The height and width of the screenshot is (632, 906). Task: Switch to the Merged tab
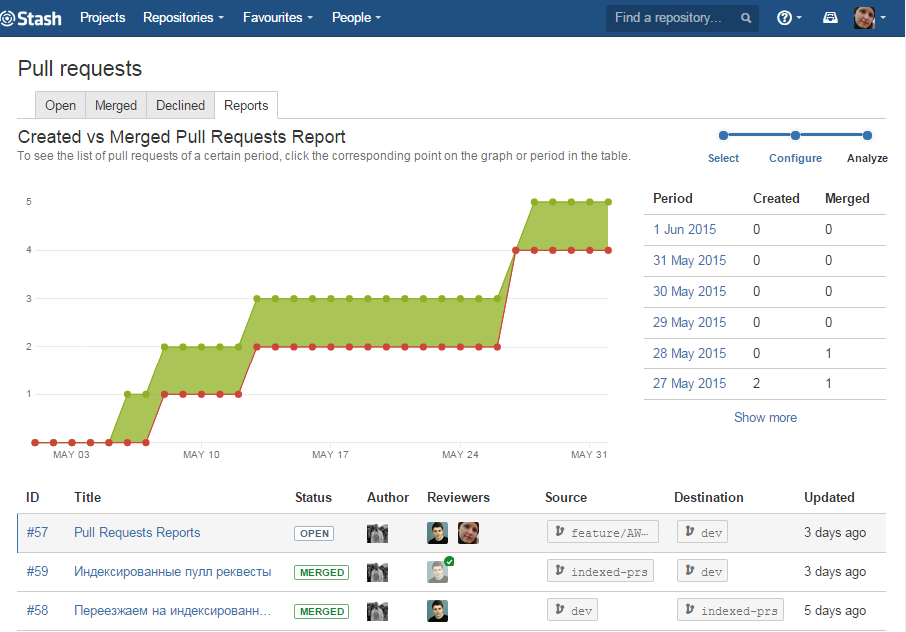coord(116,105)
